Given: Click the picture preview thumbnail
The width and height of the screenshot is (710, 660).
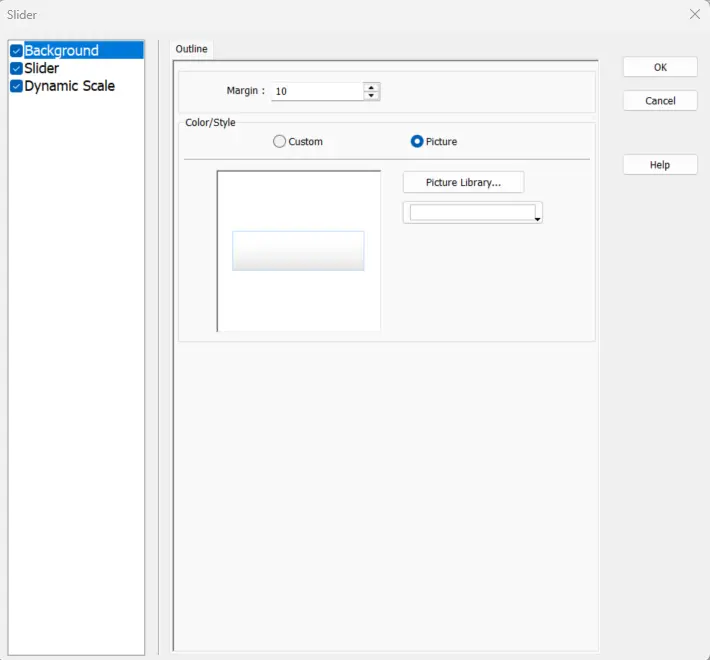Looking at the screenshot, I should tap(298, 251).
